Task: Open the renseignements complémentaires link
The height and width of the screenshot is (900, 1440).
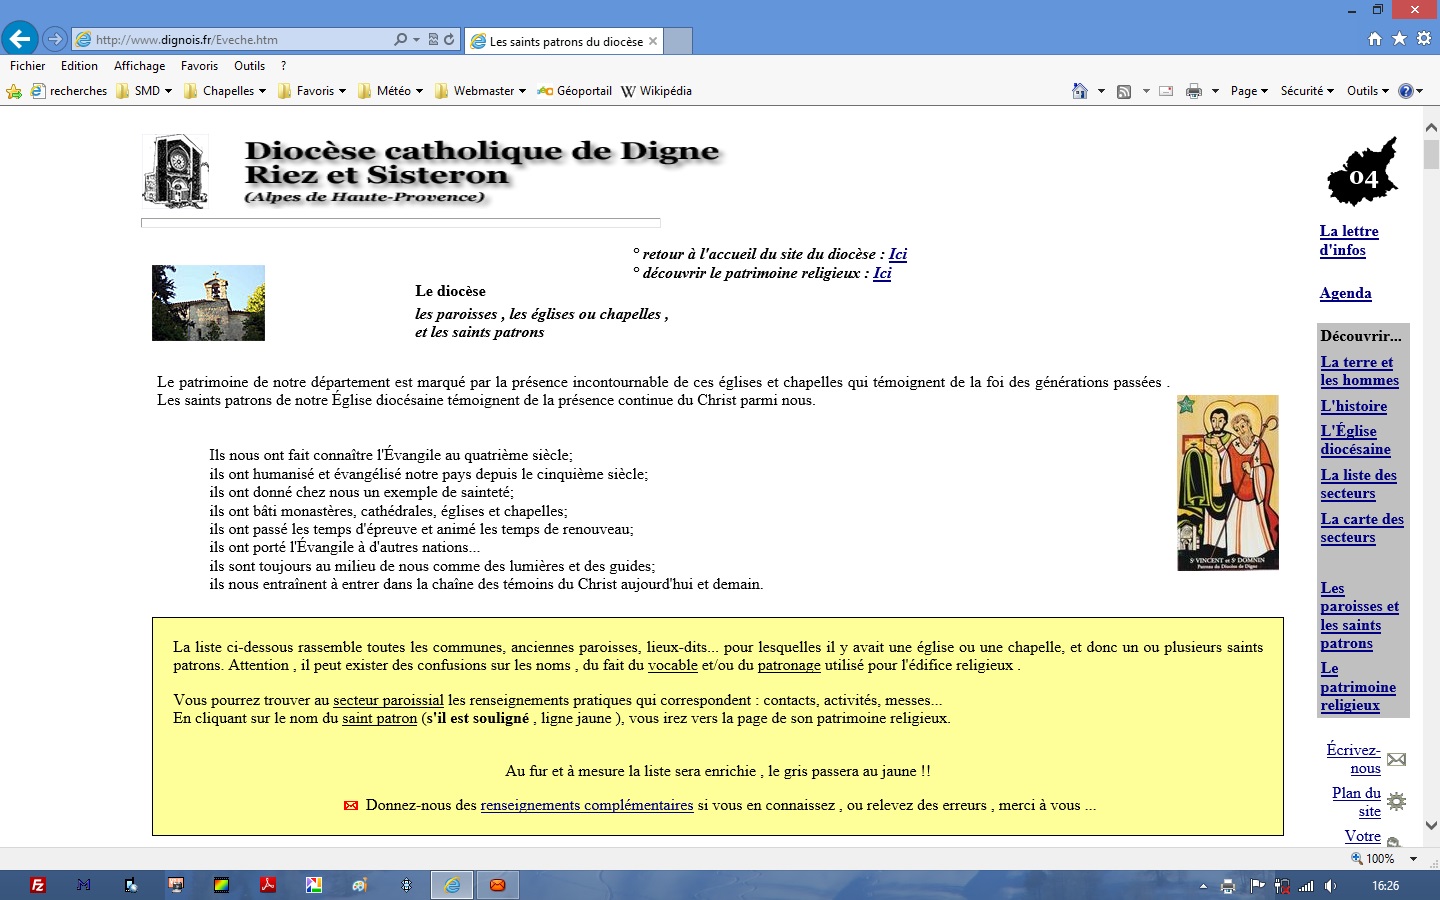Action: (x=587, y=805)
